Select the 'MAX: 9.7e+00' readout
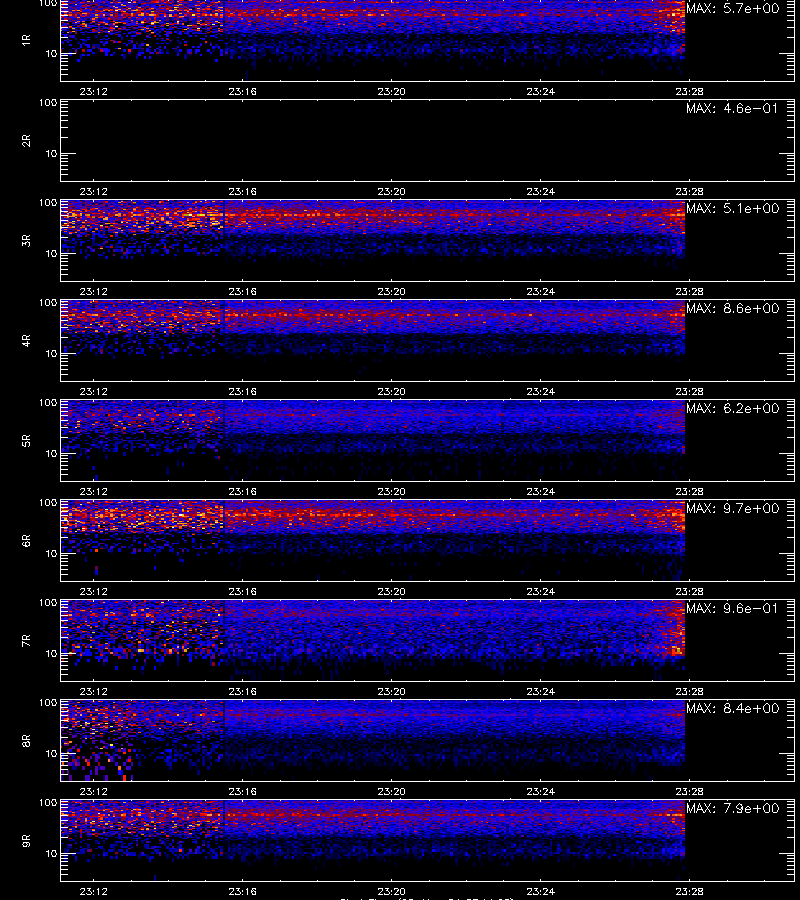Screen dimensions: 800x900 [733, 508]
